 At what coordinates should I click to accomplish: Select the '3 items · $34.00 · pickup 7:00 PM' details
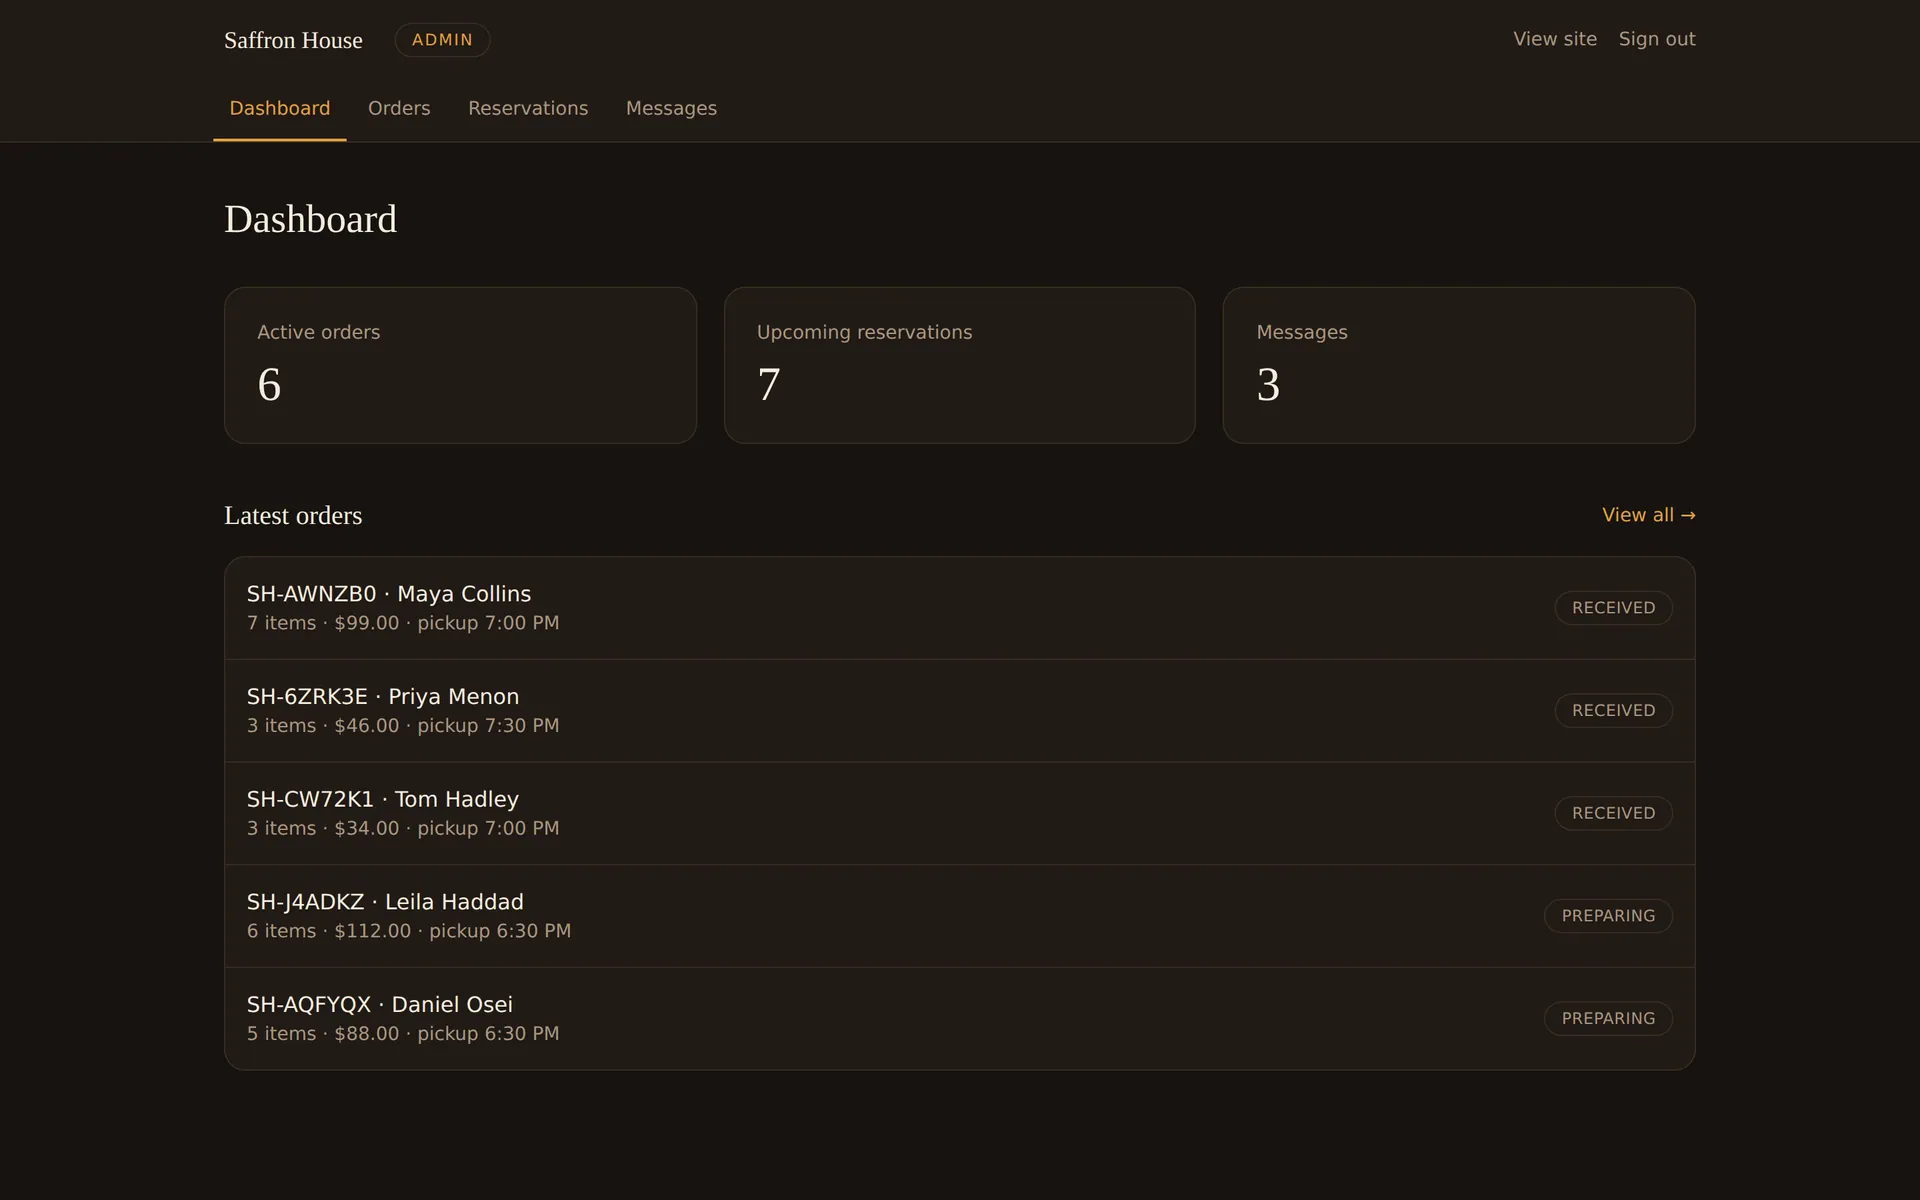pos(403,828)
